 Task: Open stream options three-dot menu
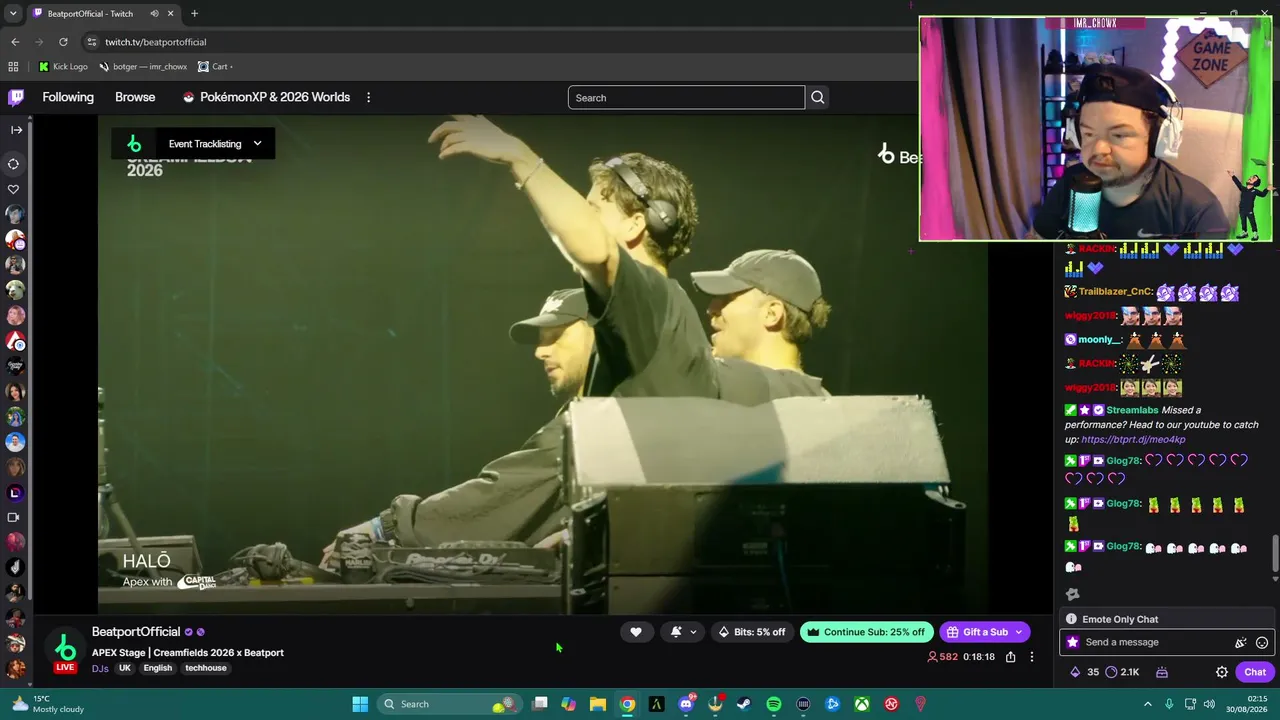tap(1032, 657)
